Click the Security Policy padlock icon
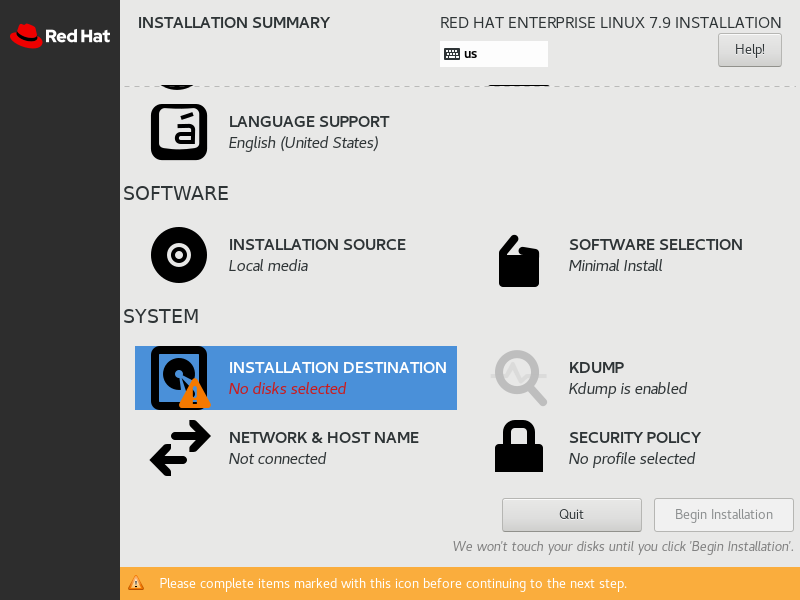Image resolution: width=800 pixels, height=600 pixels. coord(519,446)
